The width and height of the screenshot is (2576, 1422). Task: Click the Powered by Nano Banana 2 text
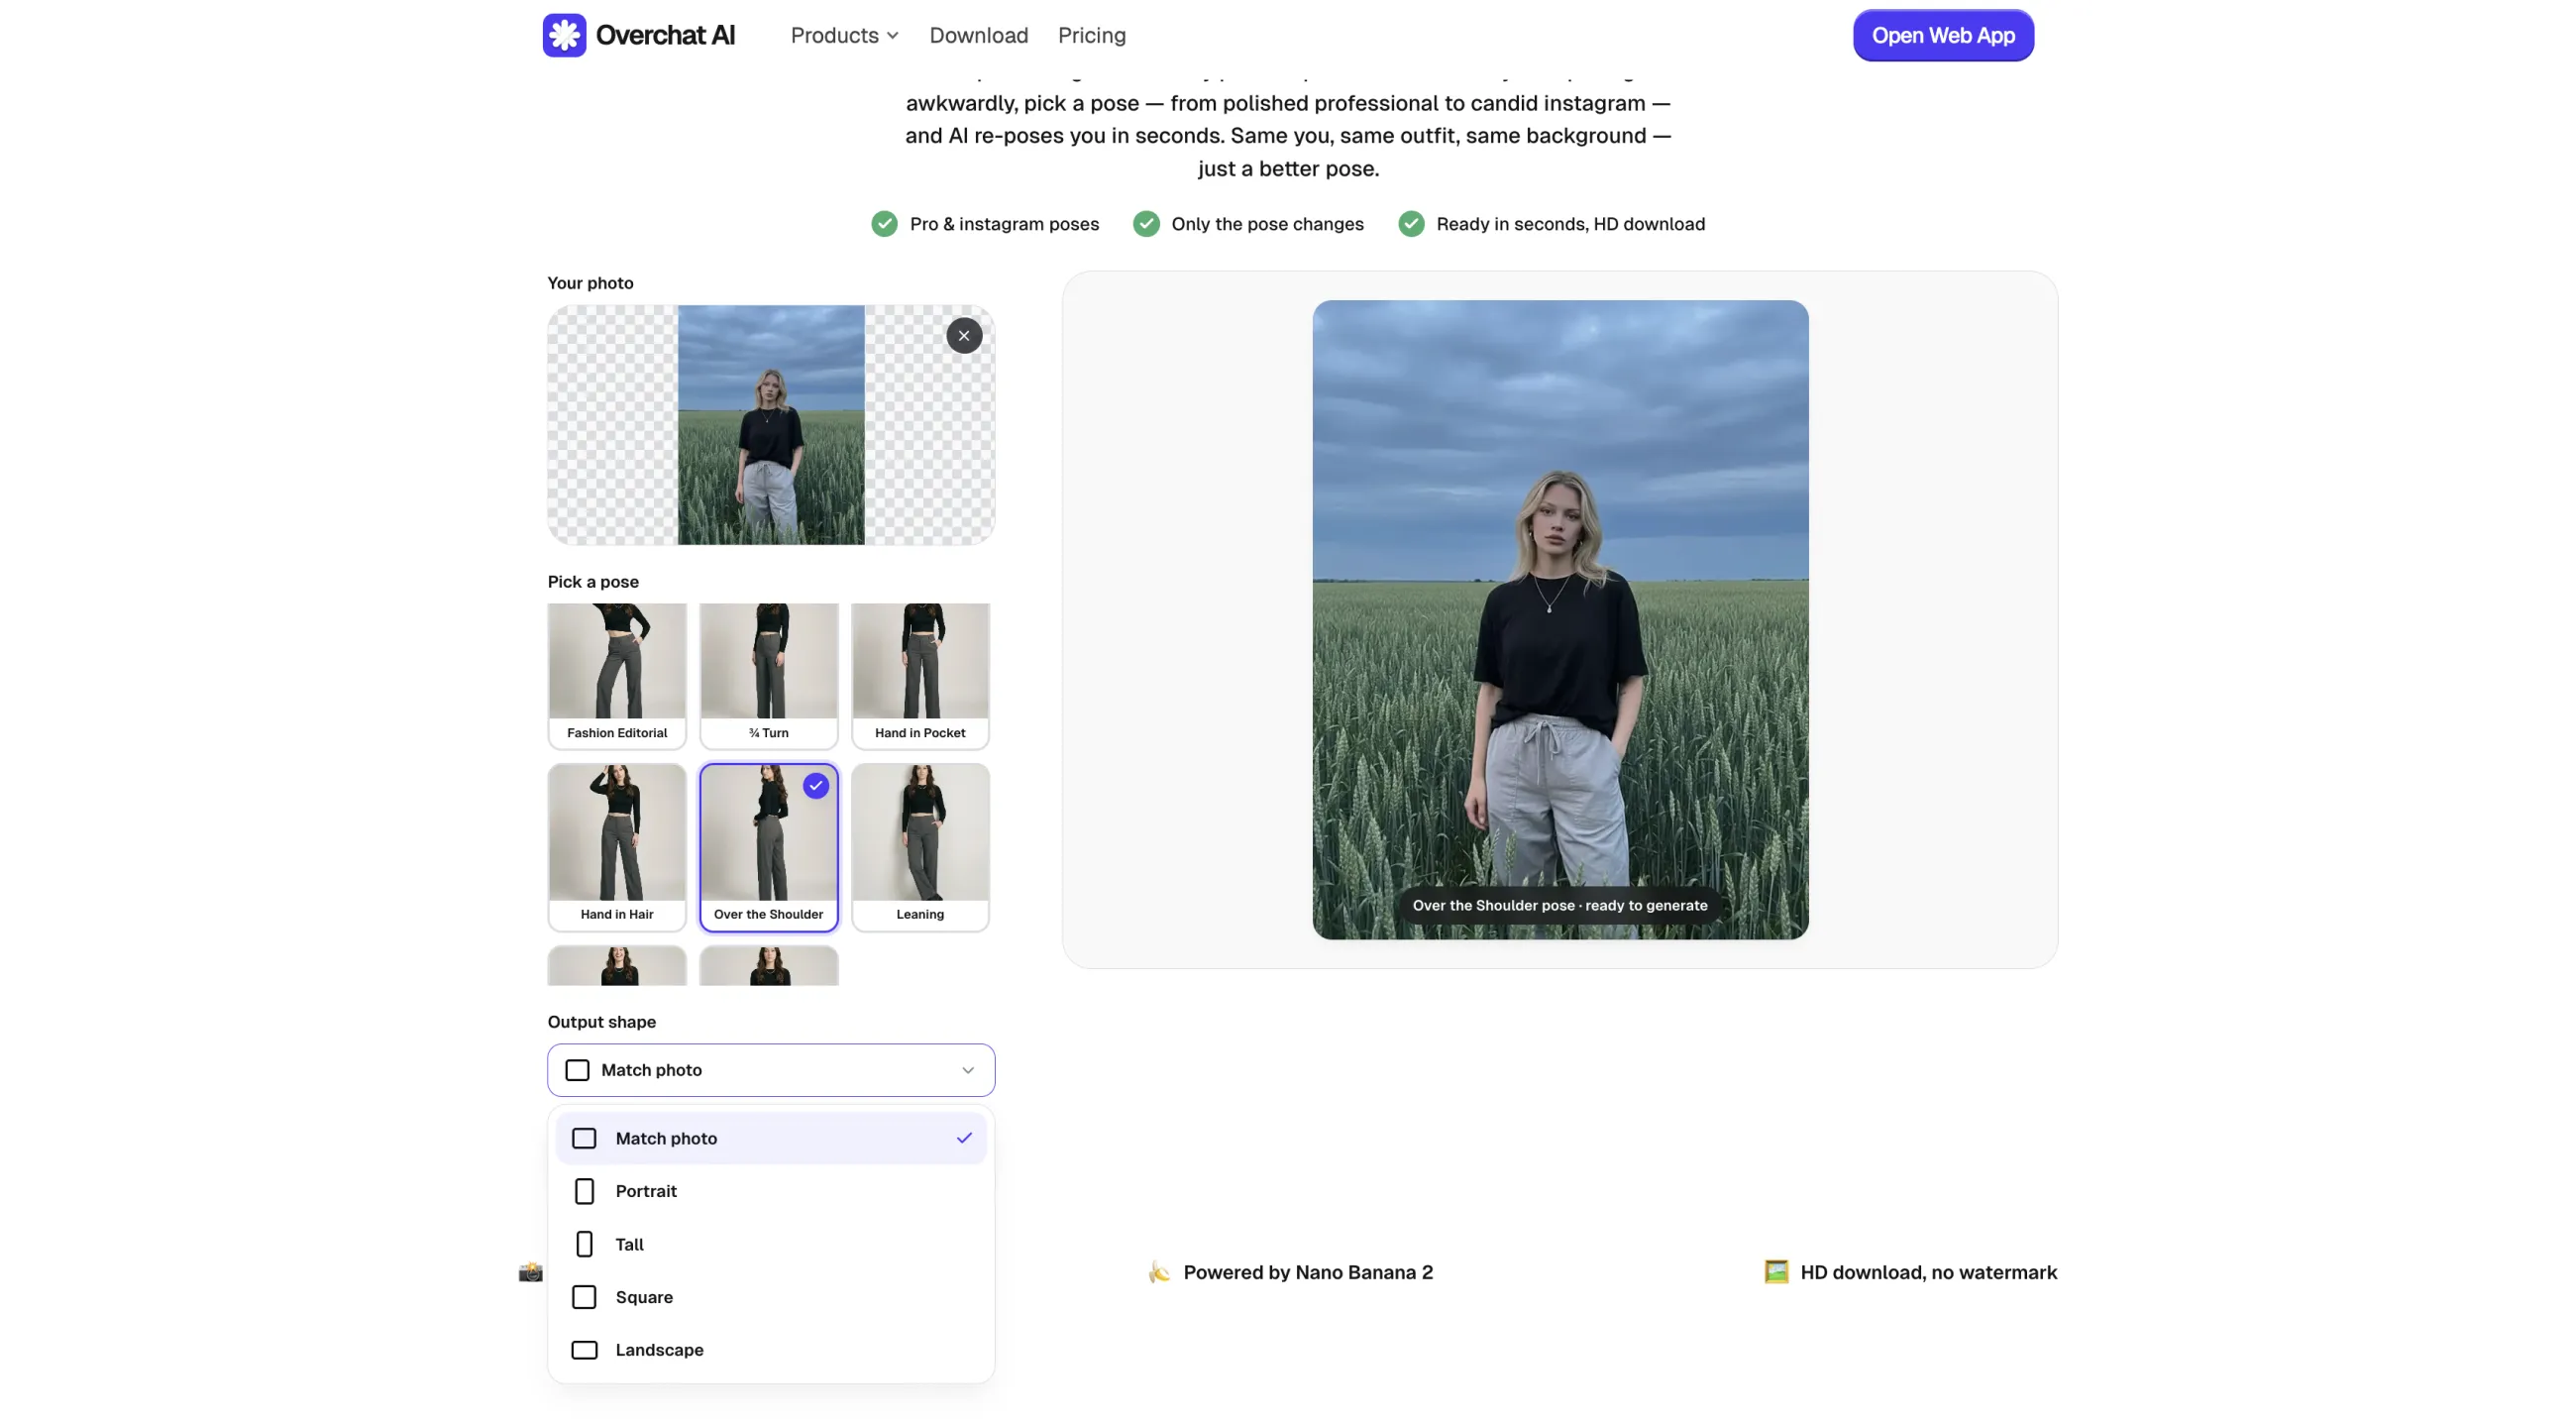click(1308, 1272)
